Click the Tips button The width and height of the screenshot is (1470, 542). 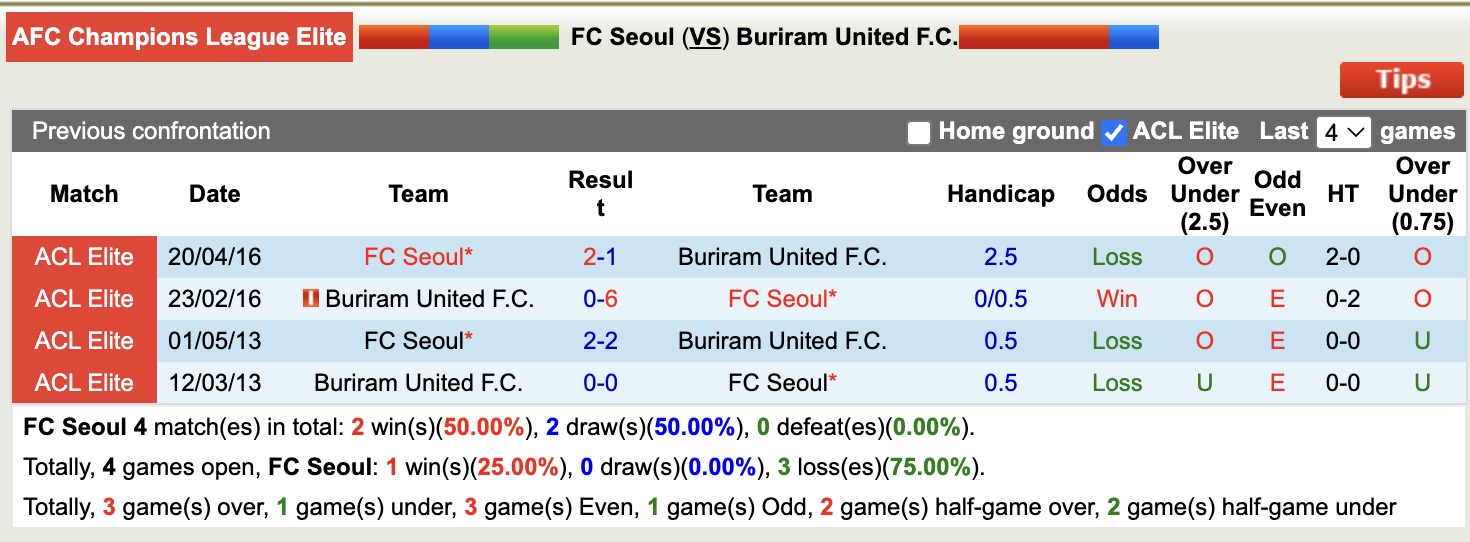[x=1403, y=80]
